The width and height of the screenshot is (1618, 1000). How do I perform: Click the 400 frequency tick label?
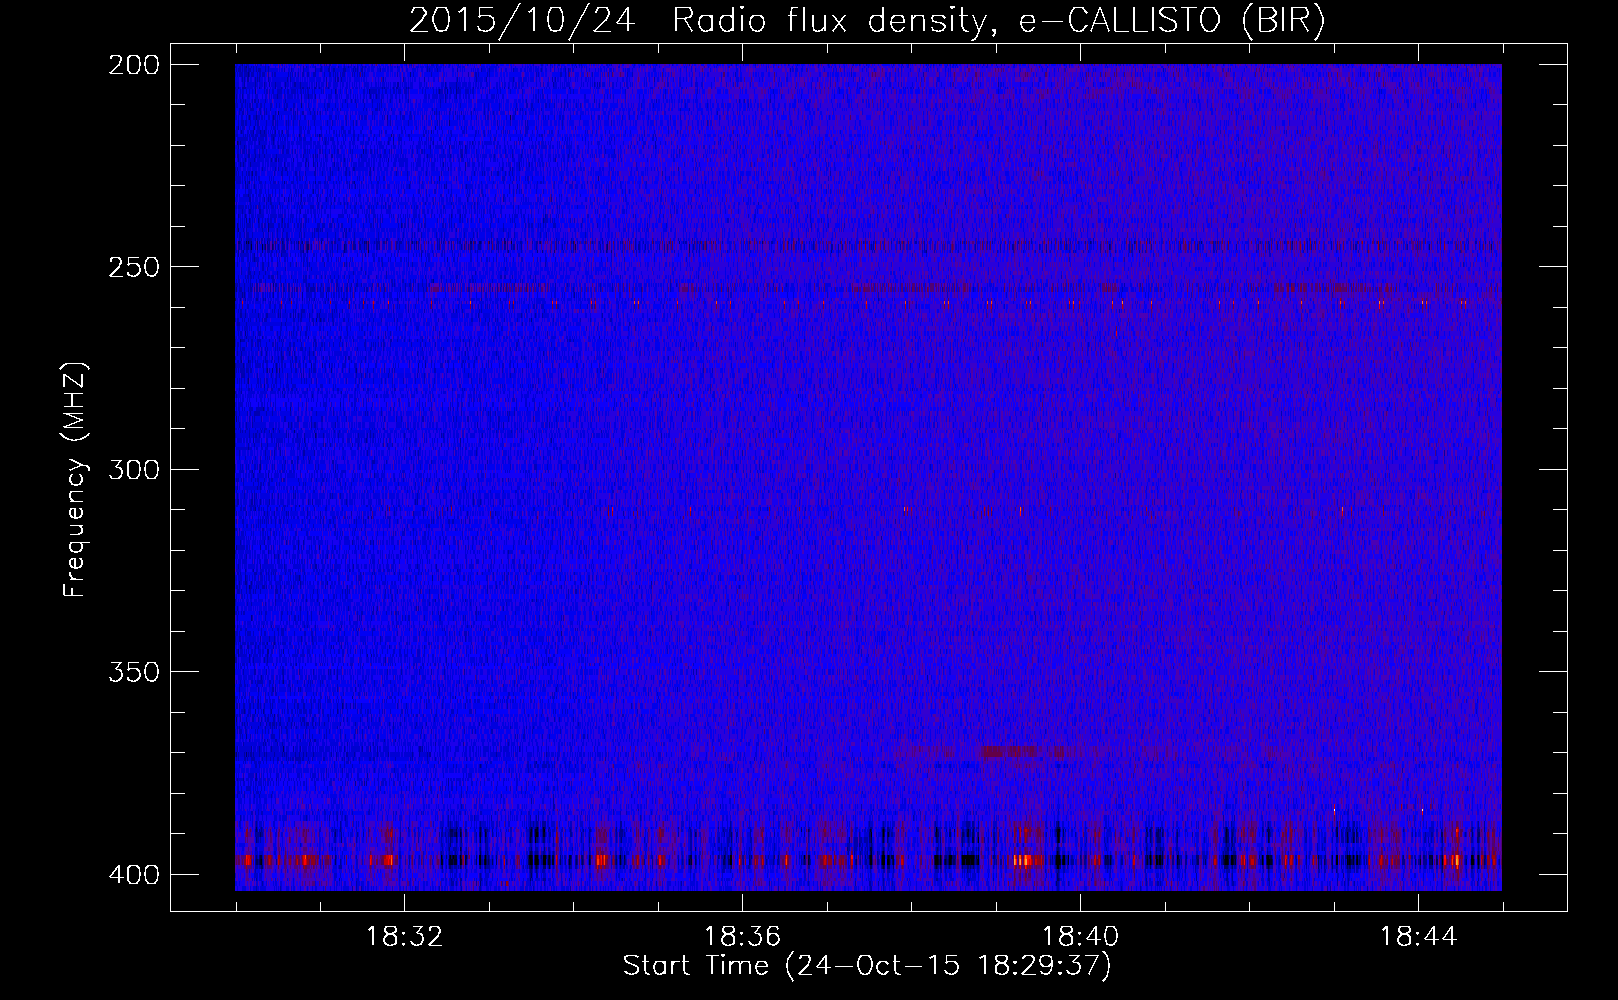click(x=133, y=875)
